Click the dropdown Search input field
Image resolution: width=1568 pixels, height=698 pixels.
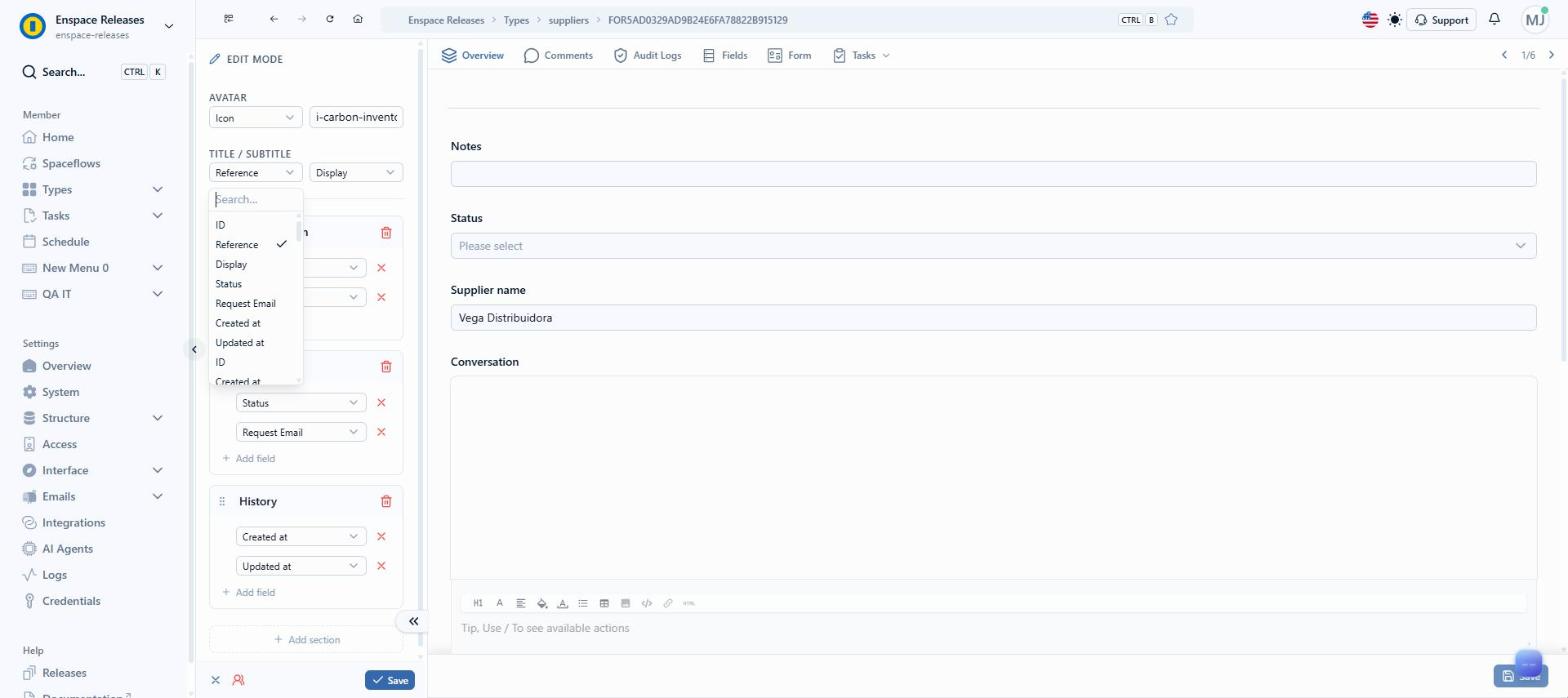click(255, 199)
